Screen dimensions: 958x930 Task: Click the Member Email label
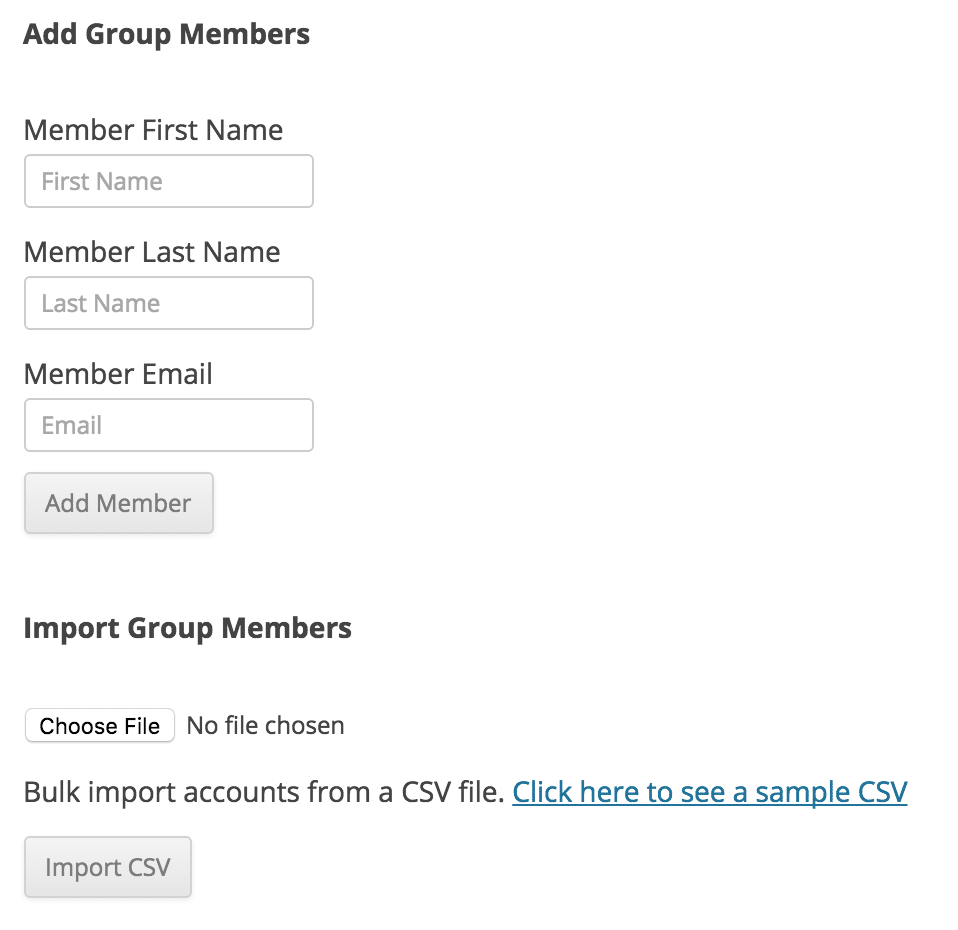117,374
